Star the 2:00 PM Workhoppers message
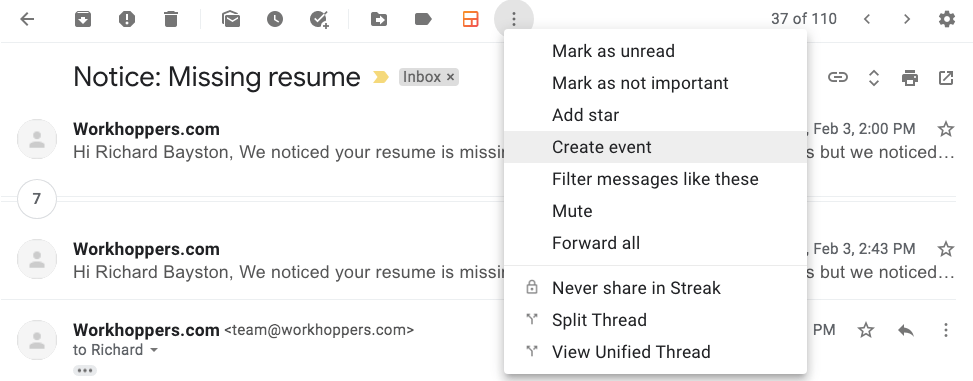Viewport: 973px width, 381px height. 946,129
